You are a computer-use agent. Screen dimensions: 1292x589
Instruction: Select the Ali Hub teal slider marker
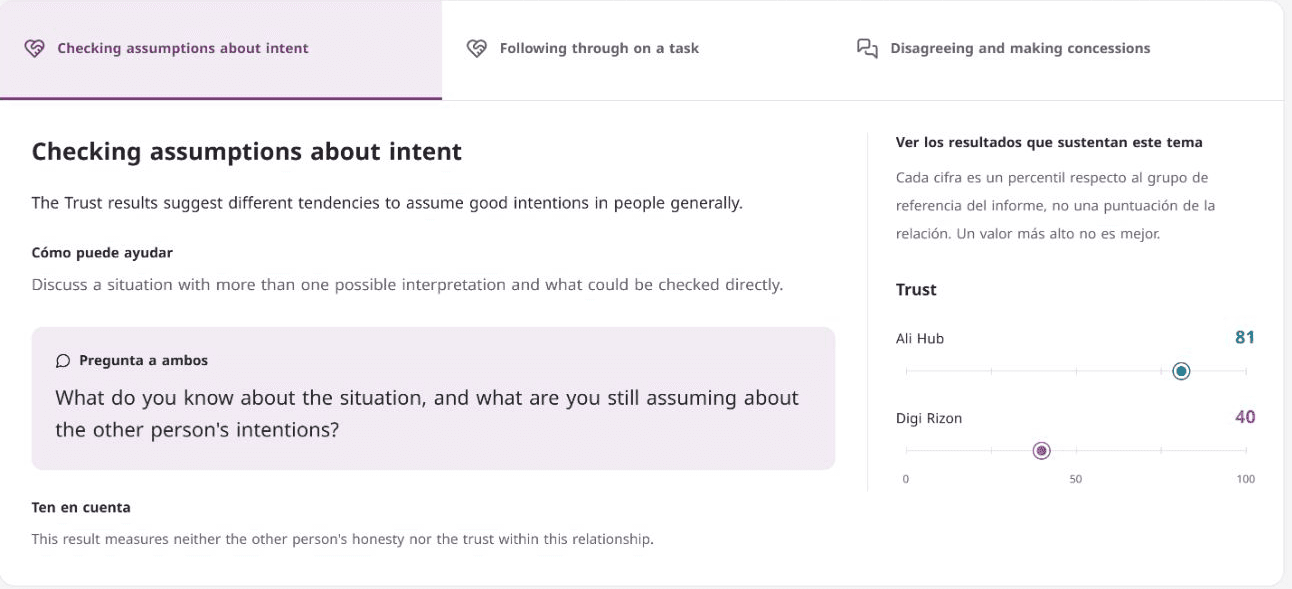click(1181, 371)
